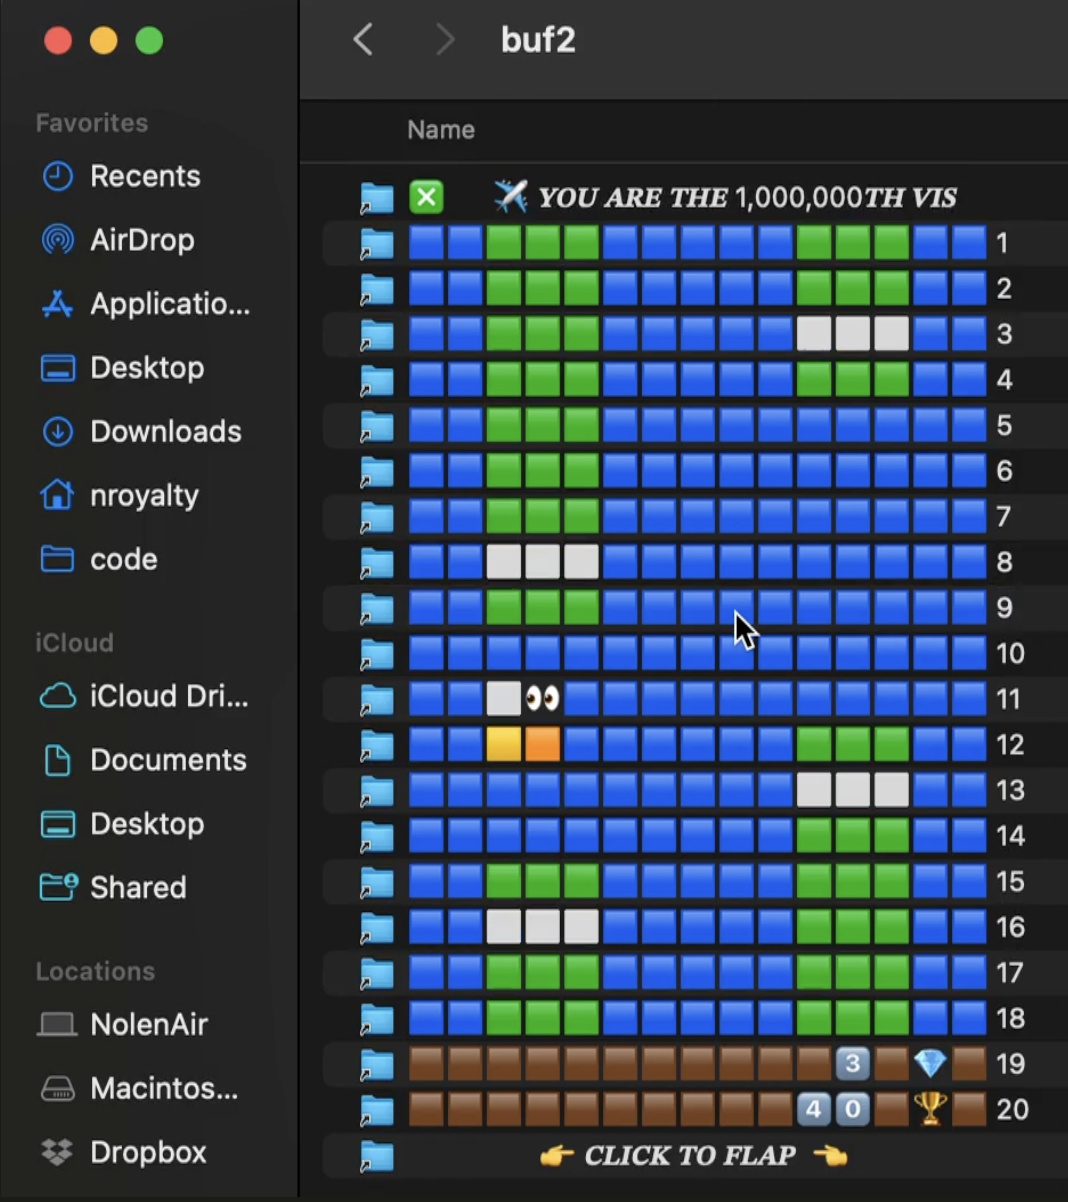Go to the nroyalty home folder
1068x1202 pixels.
click(x=143, y=495)
